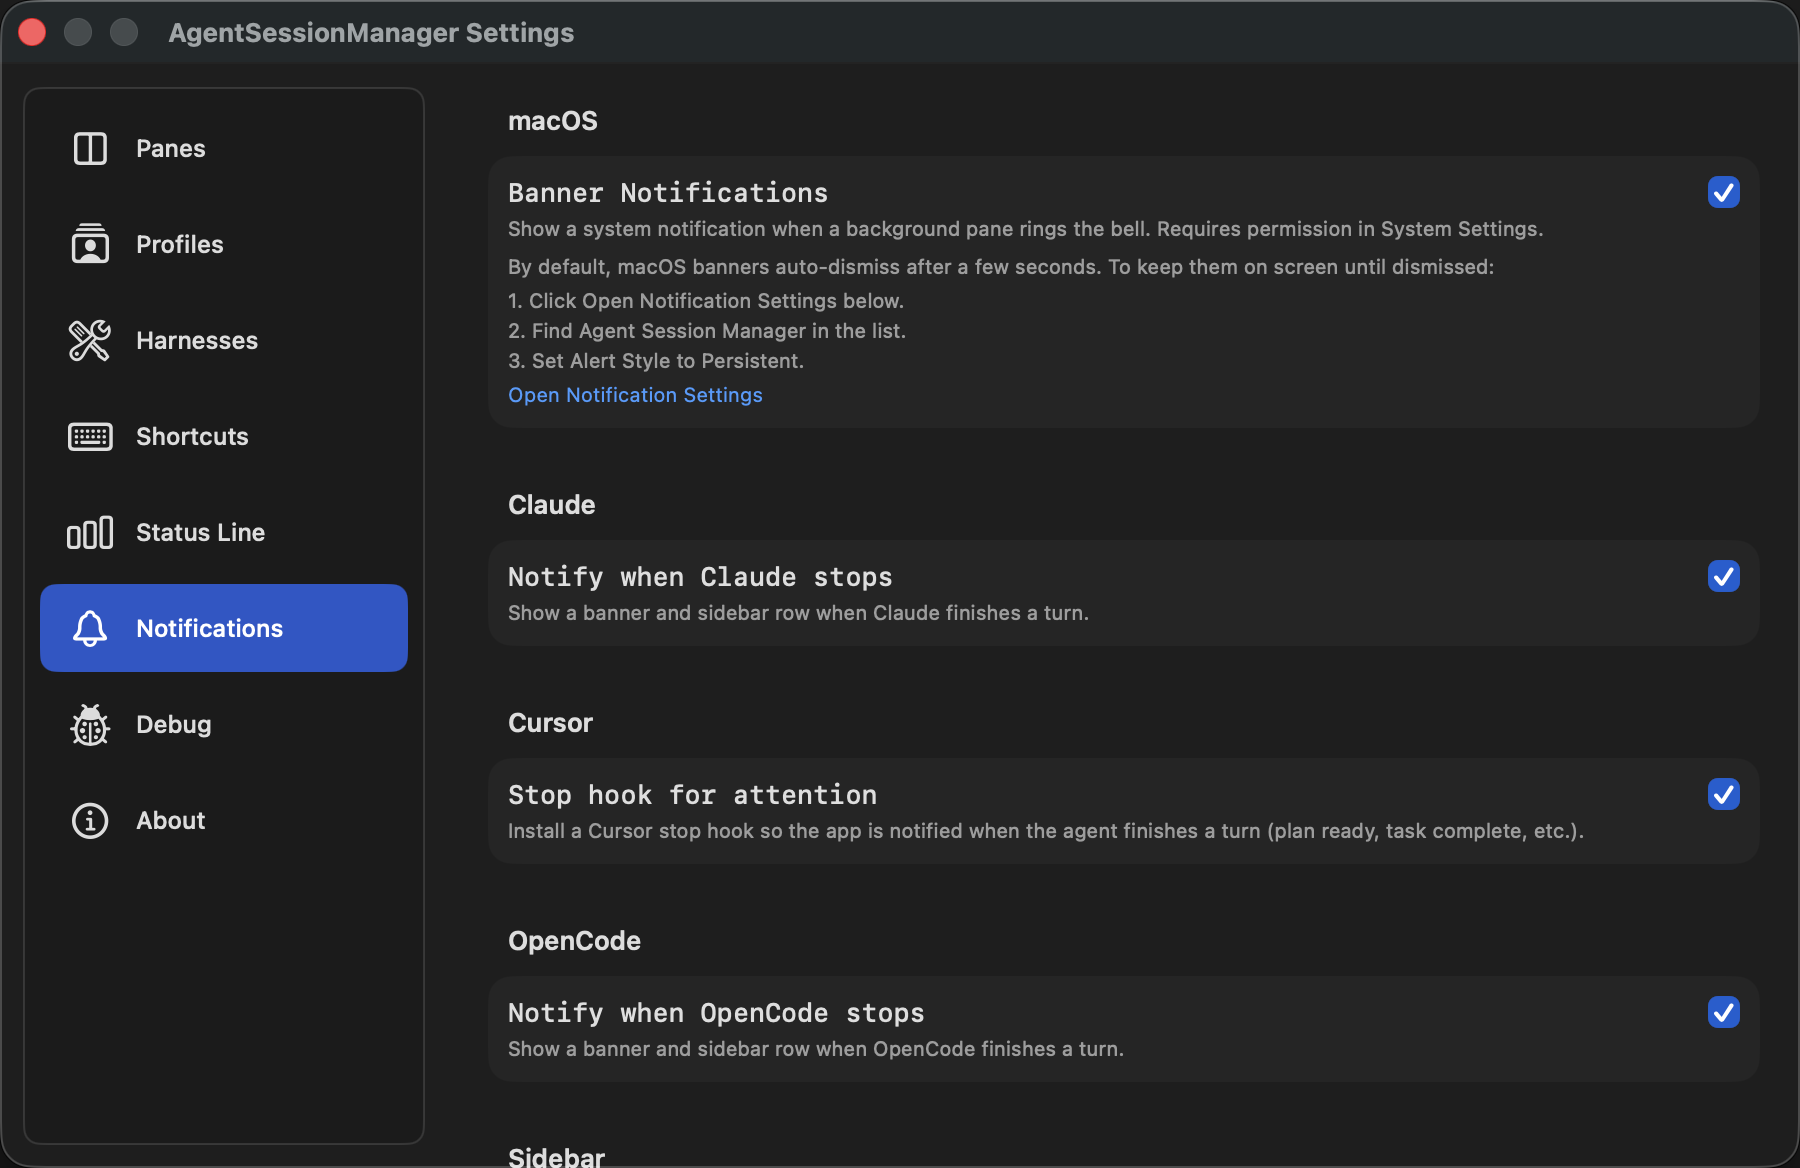1800x1168 pixels.
Task: Click the About info circle icon
Action: pos(90,820)
